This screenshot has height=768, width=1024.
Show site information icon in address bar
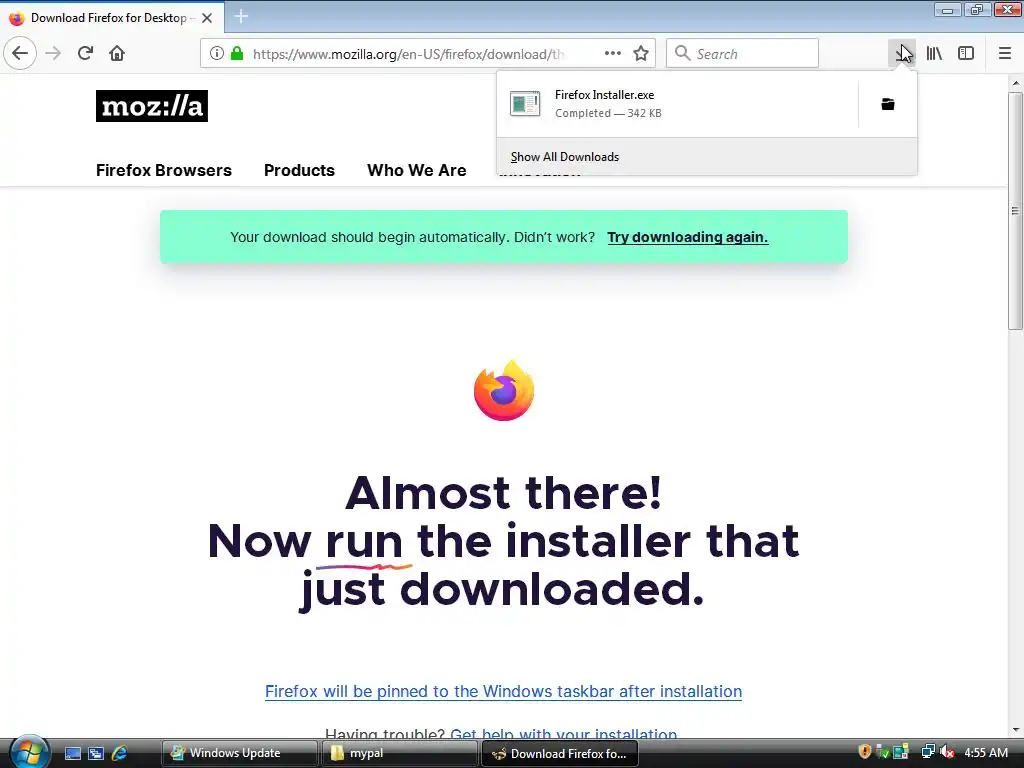tap(217, 53)
